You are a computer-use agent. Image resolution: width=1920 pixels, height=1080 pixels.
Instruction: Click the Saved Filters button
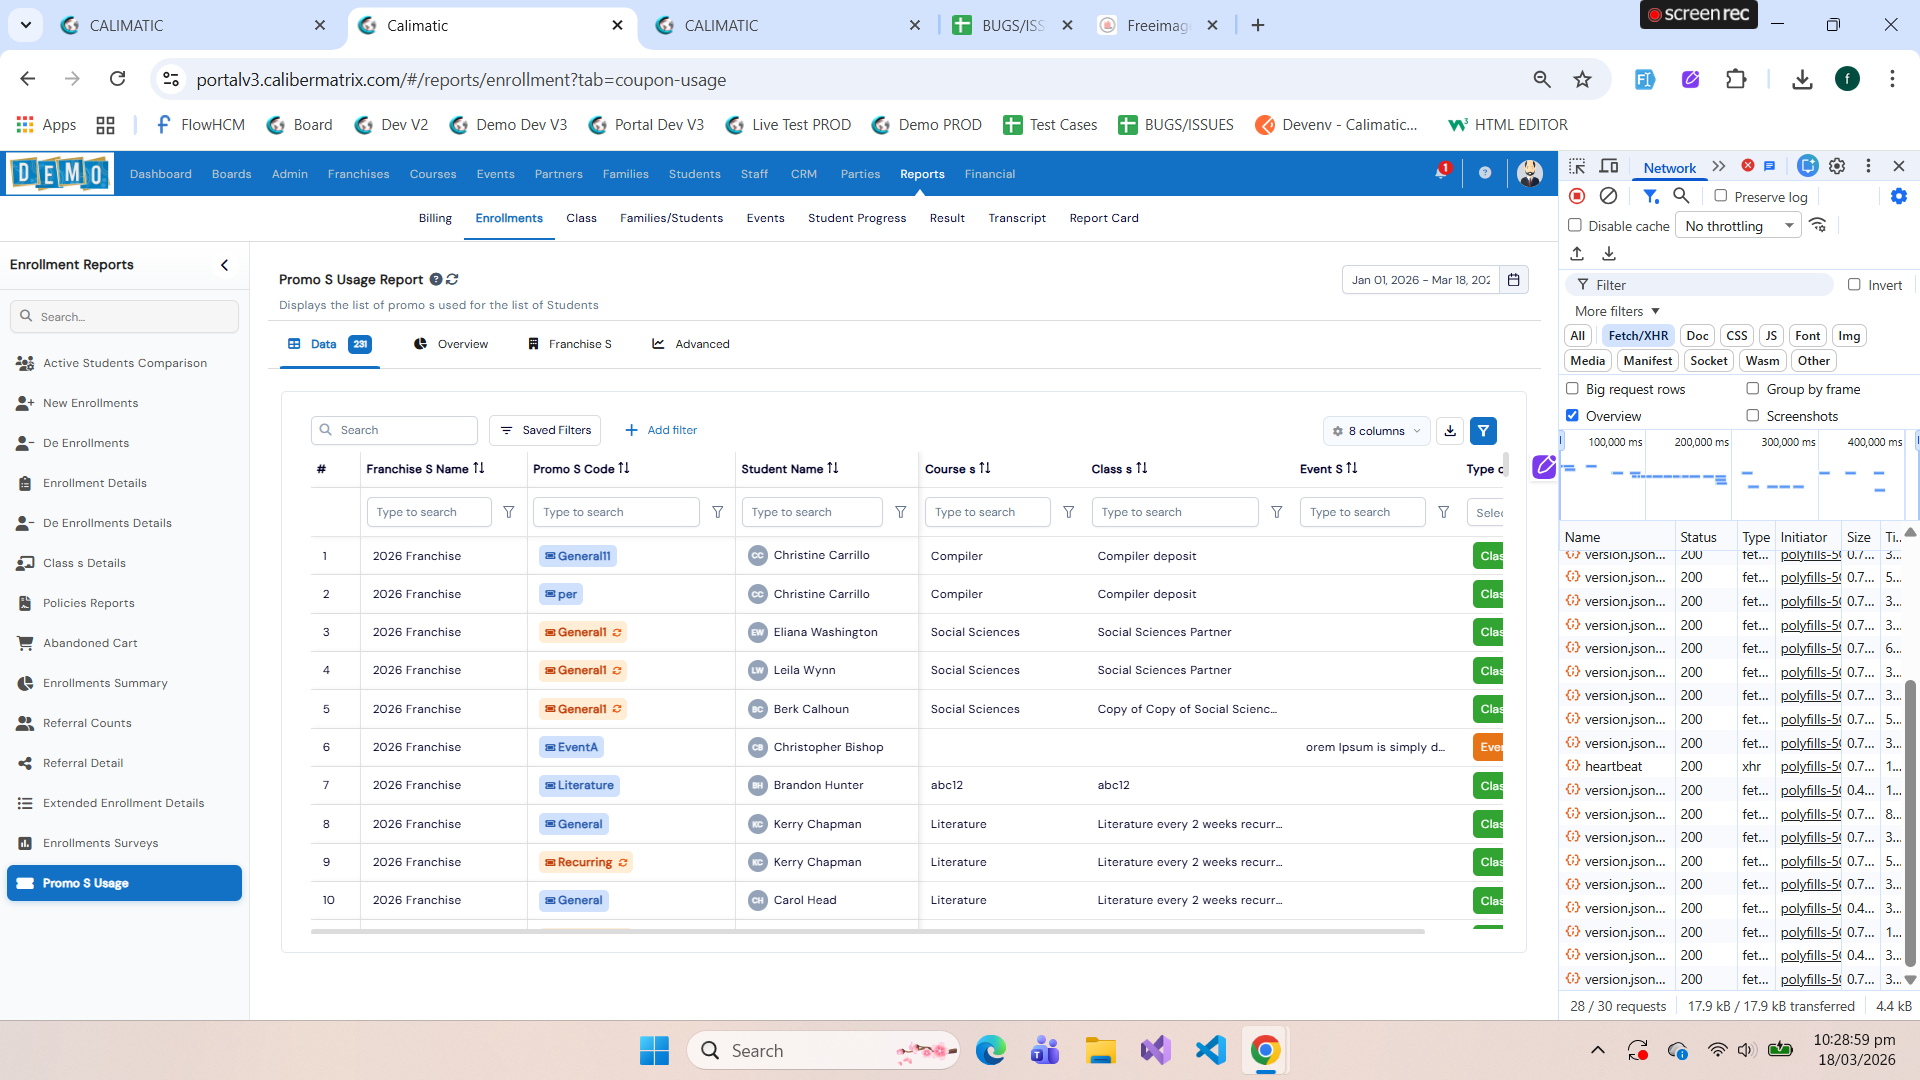coord(545,430)
